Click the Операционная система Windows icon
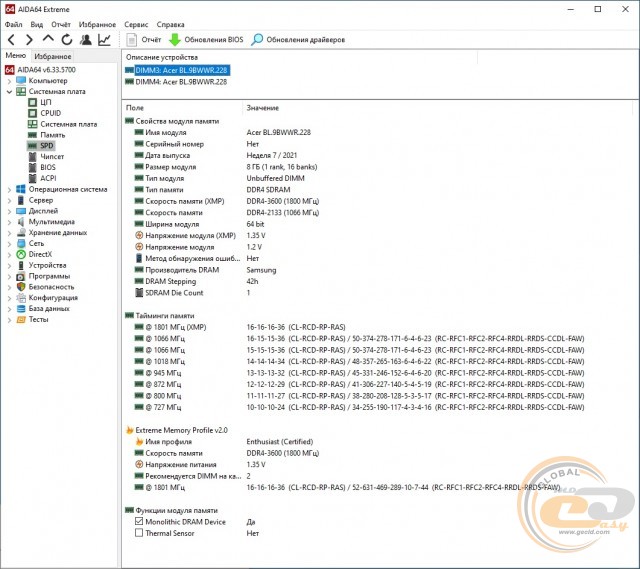Image resolution: width=640 pixels, height=569 pixels. (21, 189)
